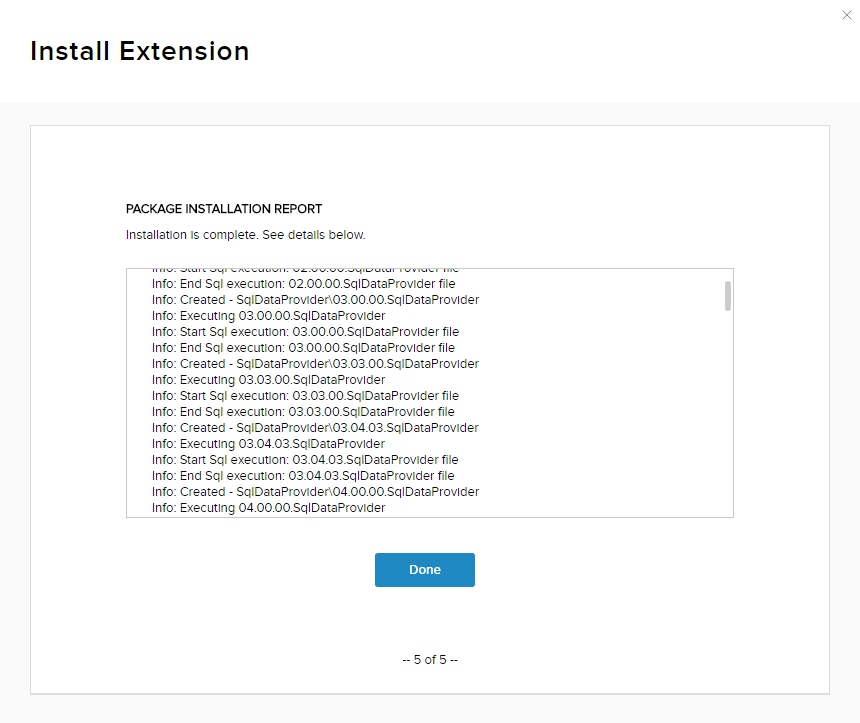
Task: Click the 'End Sql execution: 03.03.00' log line
Action: (303, 412)
